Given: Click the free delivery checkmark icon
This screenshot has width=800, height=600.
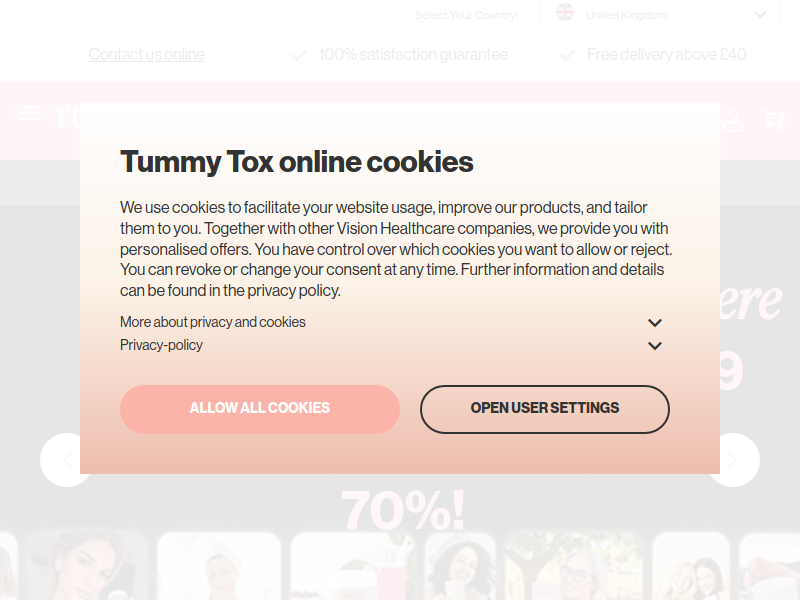Looking at the screenshot, I should coord(567,55).
